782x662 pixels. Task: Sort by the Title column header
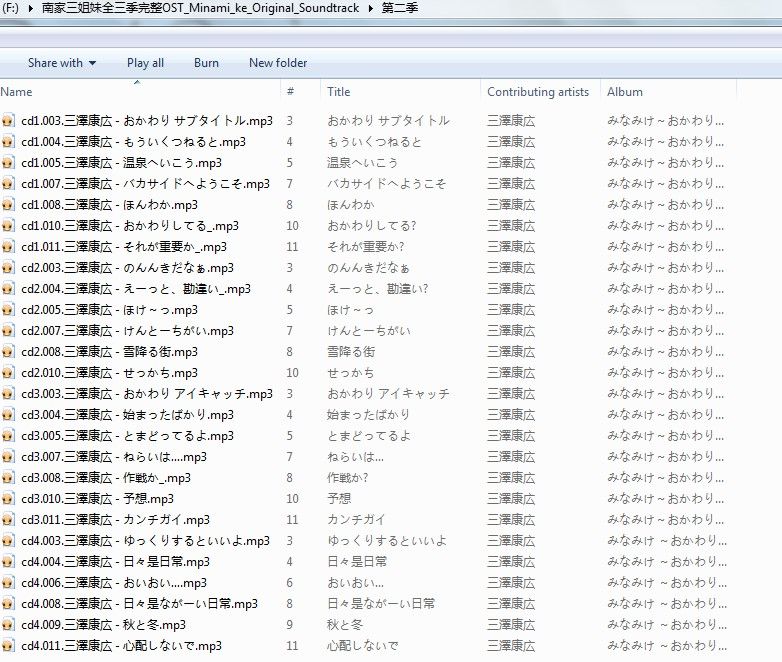[x=400, y=92]
